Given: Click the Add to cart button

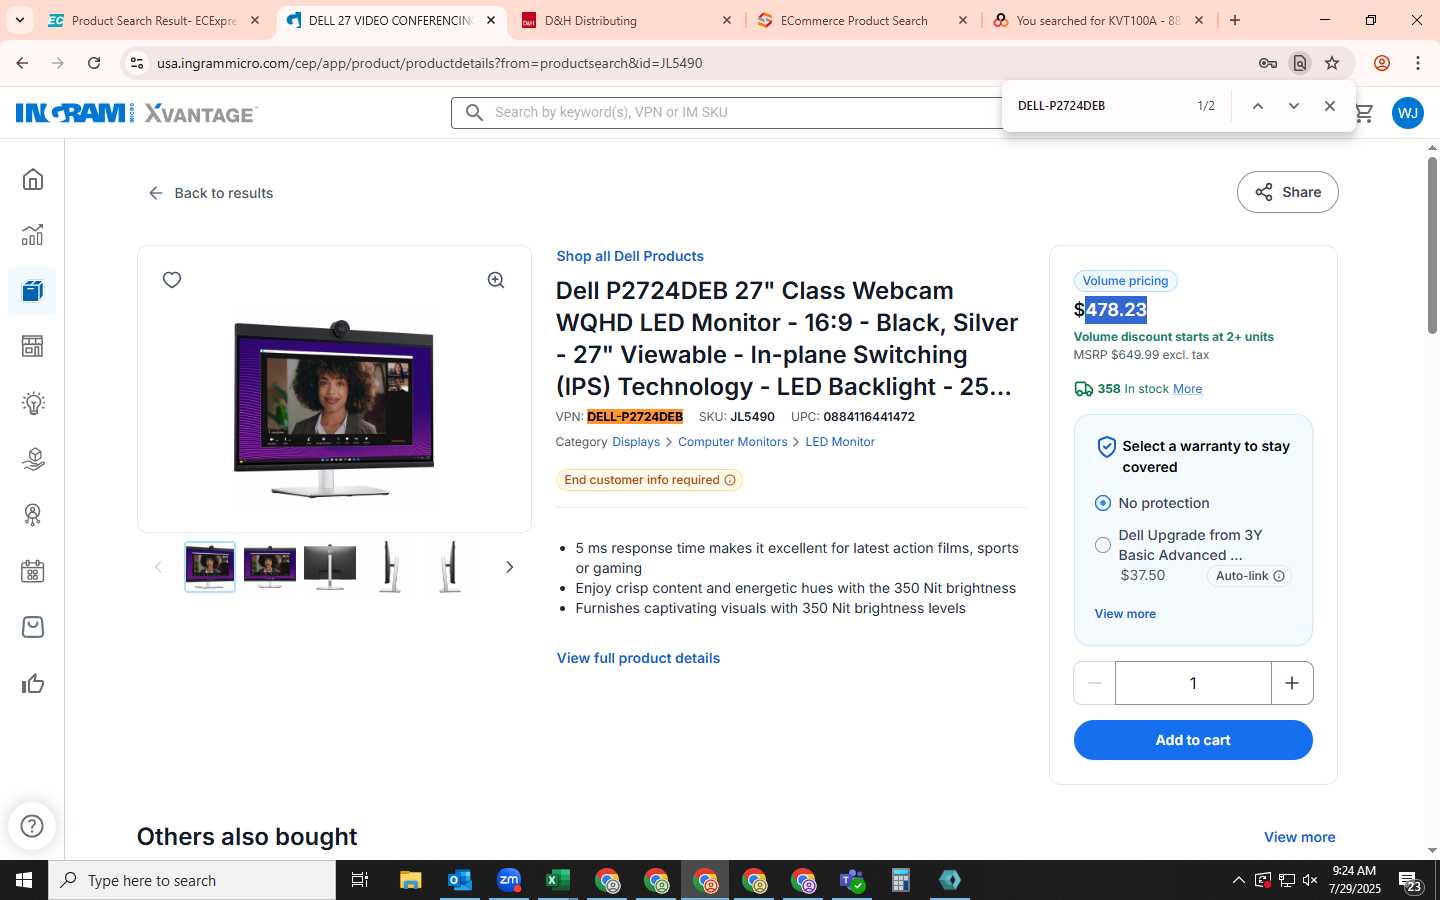Looking at the screenshot, I should click(x=1193, y=740).
